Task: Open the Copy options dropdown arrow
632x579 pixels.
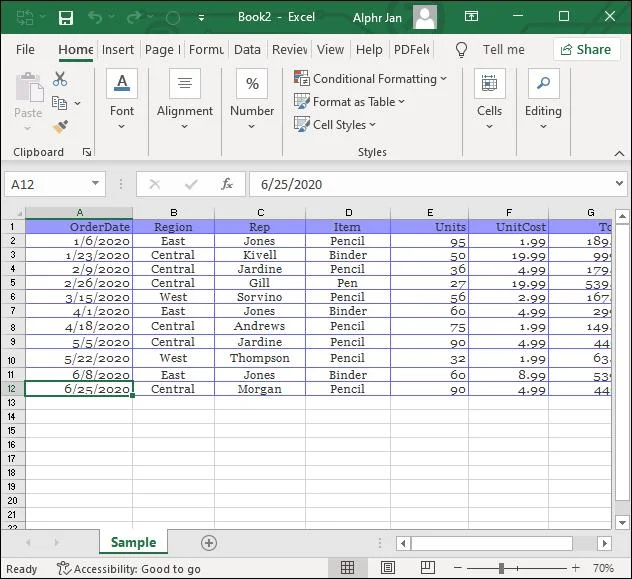Action: (x=77, y=104)
